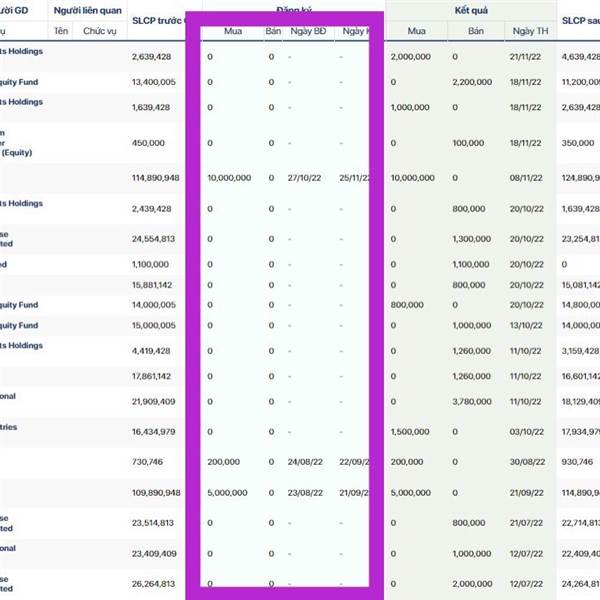Click the 'Tên' sub-header
Viewport: 600px width, 600px height.
[x=61, y=31]
